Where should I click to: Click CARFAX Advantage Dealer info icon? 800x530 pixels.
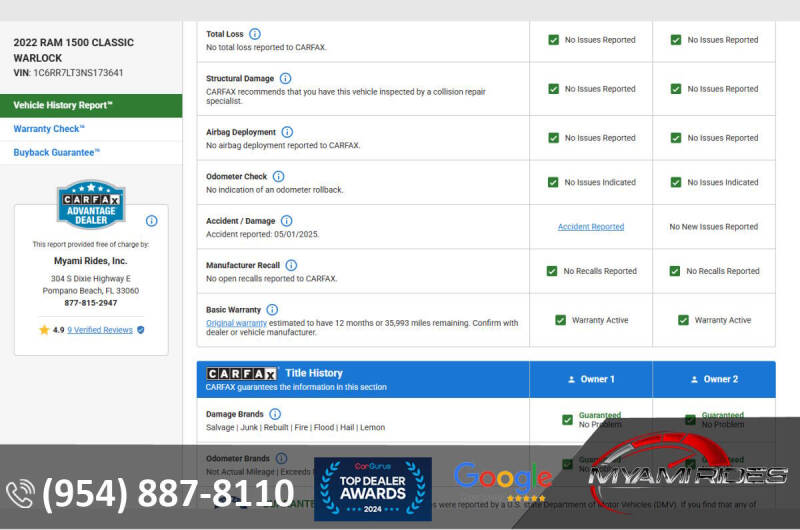point(151,221)
